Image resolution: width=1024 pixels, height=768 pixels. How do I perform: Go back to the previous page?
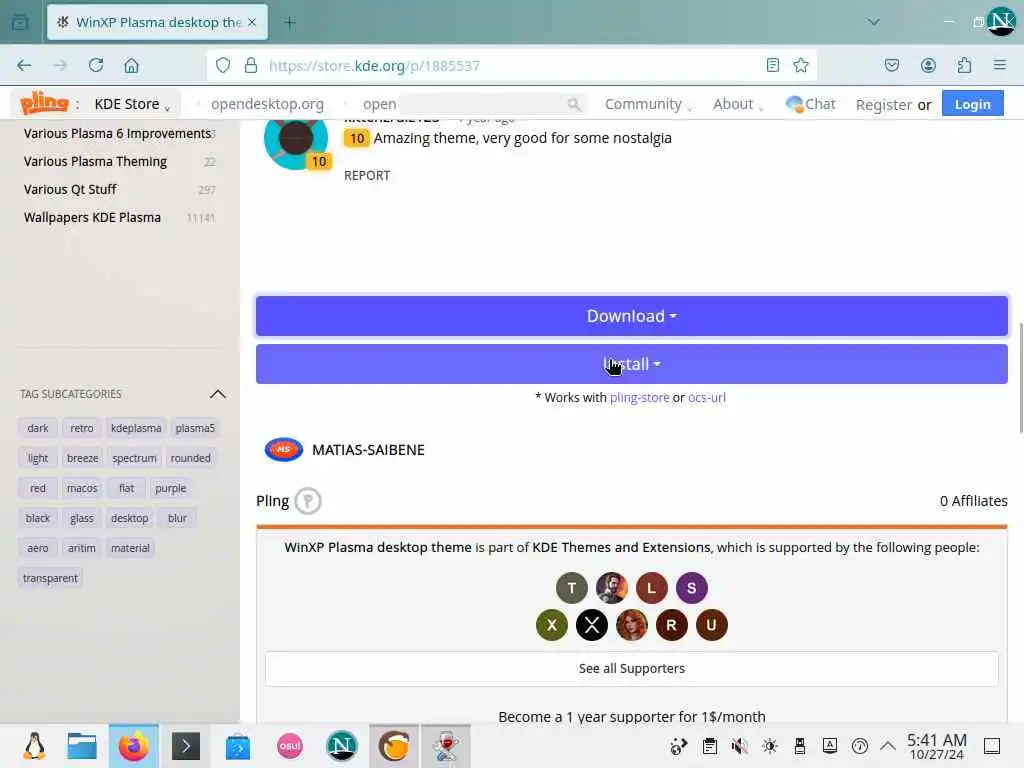(24, 65)
